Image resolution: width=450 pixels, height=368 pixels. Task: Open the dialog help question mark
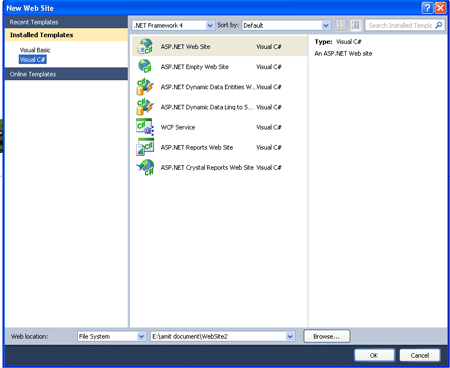pyautogui.click(x=427, y=8)
